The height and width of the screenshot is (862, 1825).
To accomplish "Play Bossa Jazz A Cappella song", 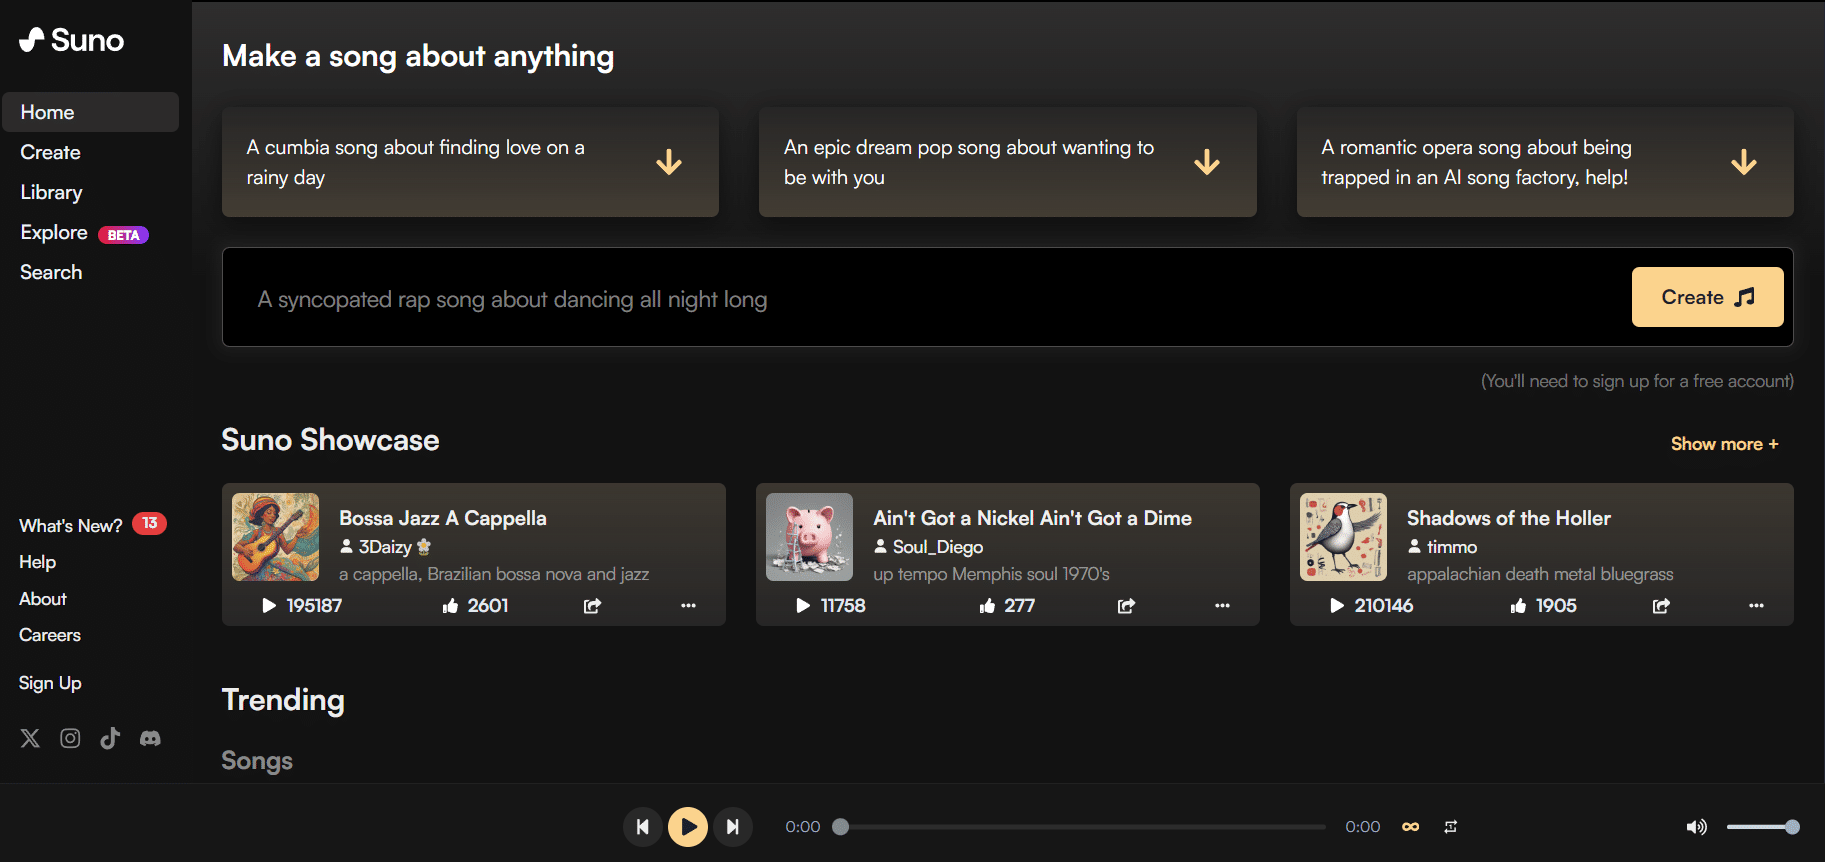I will pos(269,606).
